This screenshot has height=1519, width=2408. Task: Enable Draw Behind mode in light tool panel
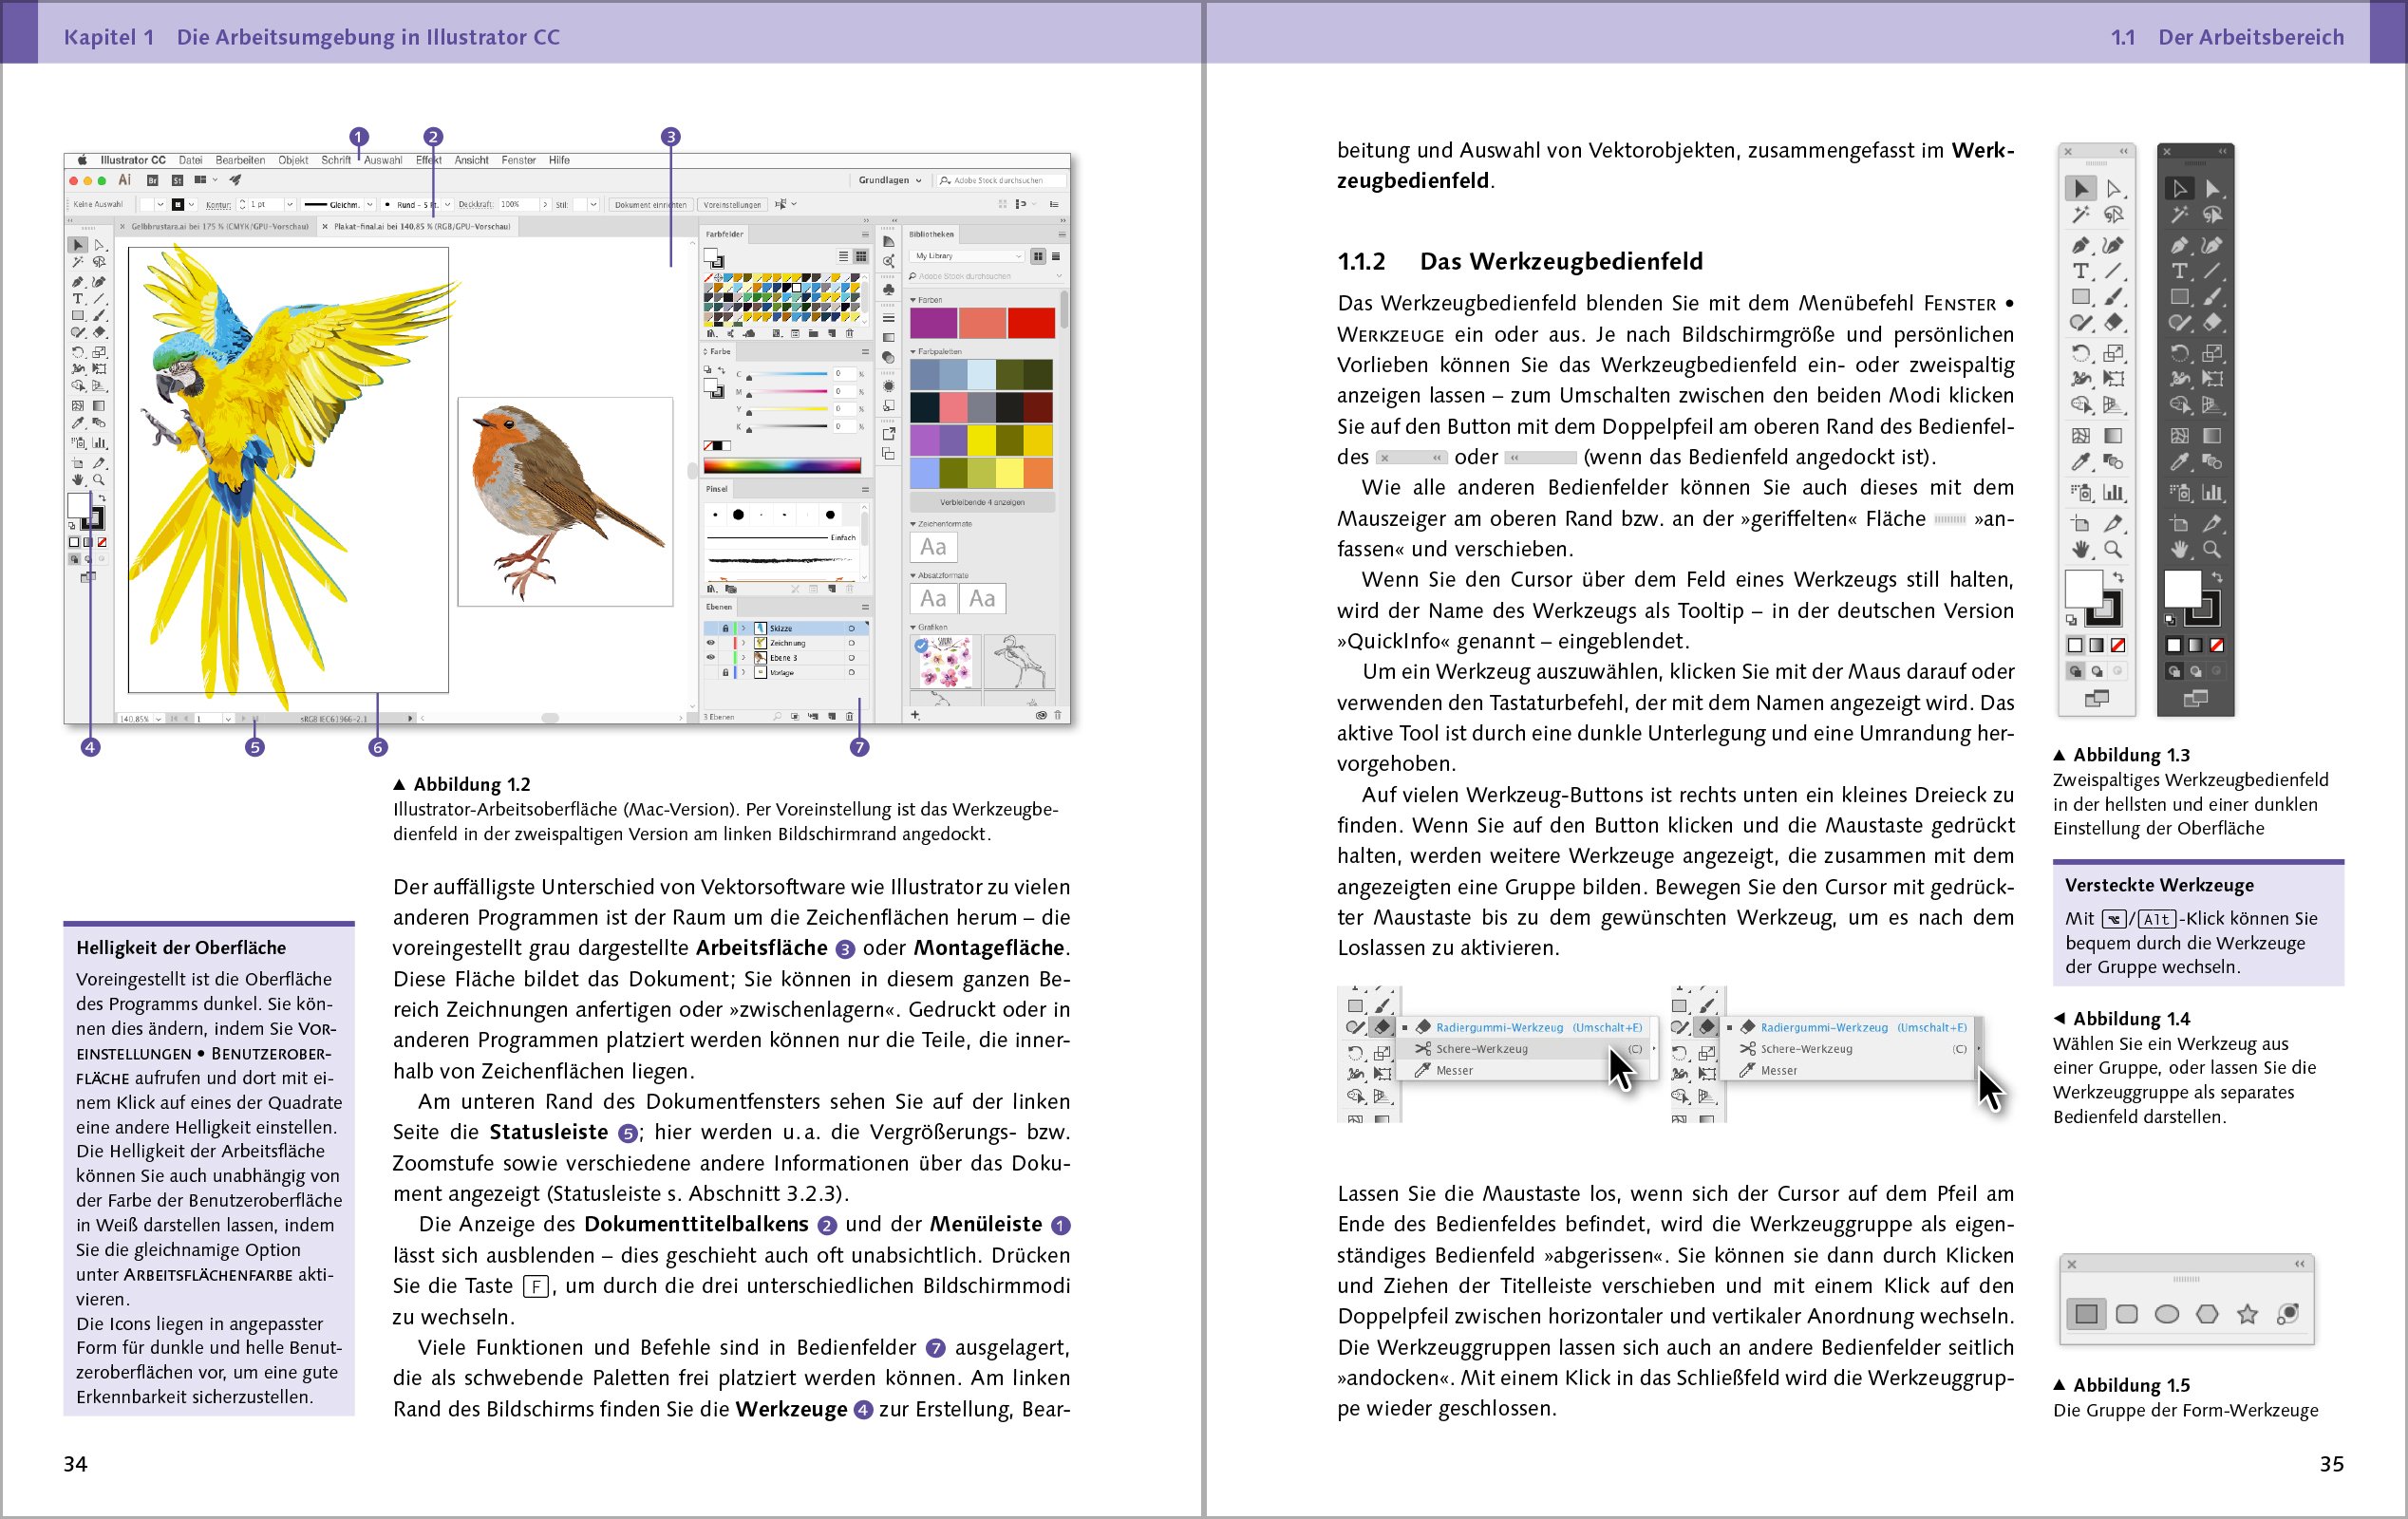[x=2097, y=672]
